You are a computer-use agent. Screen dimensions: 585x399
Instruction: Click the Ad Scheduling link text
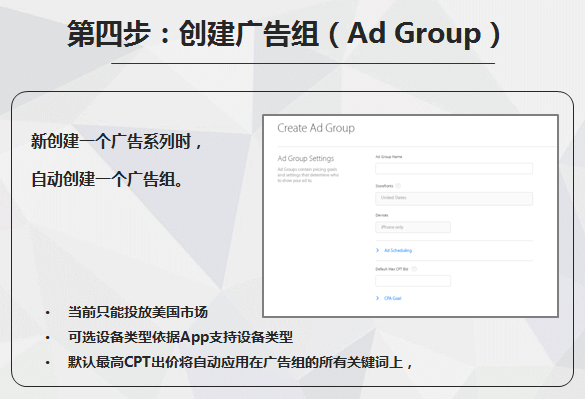point(398,250)
